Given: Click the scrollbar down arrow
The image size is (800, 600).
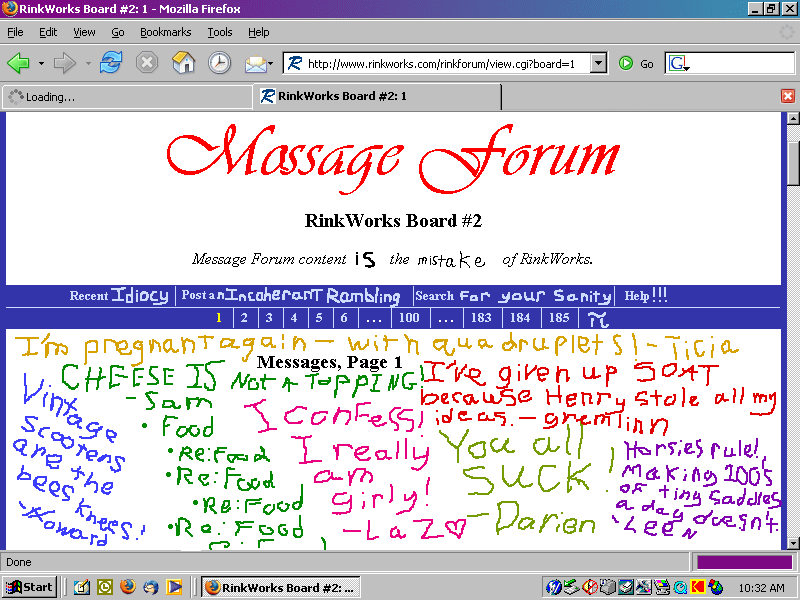Looking at the screenshot, I should point(793,543).
